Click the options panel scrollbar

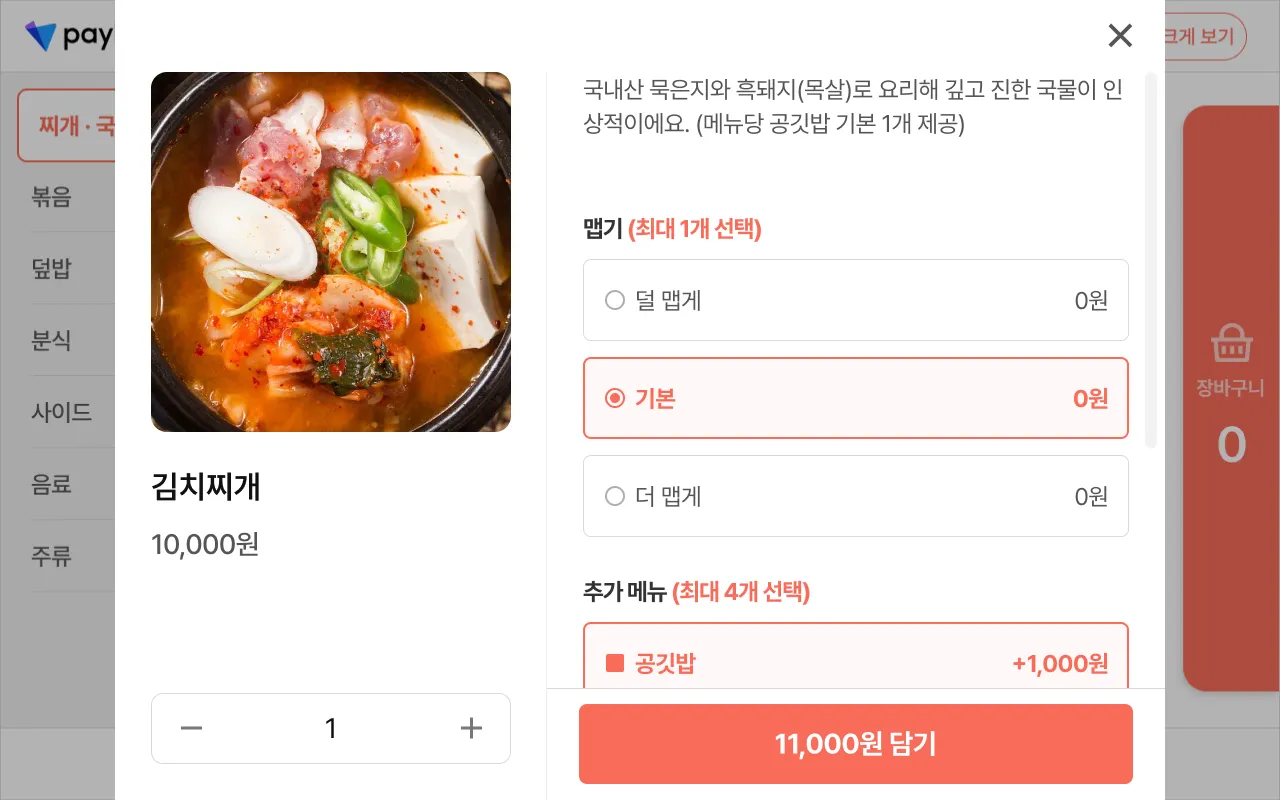tap(1150, 260)
